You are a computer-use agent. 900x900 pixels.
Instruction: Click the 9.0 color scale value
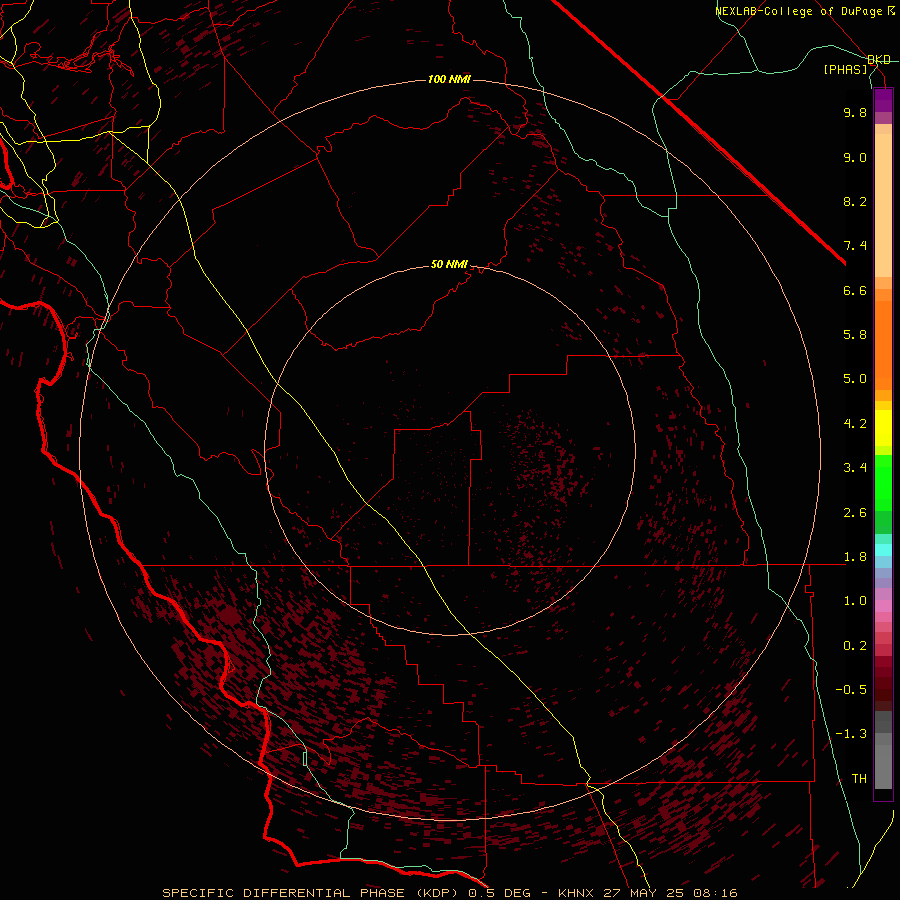(x=855, y=157)
